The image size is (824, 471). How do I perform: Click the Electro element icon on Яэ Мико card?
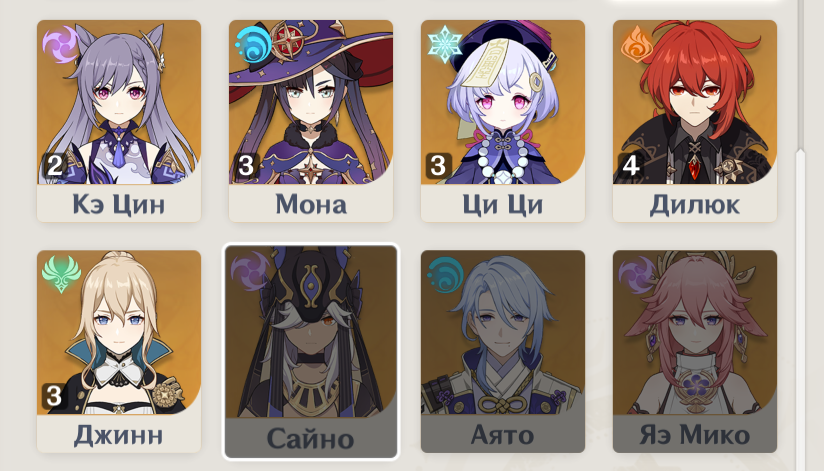pos(636,274)
